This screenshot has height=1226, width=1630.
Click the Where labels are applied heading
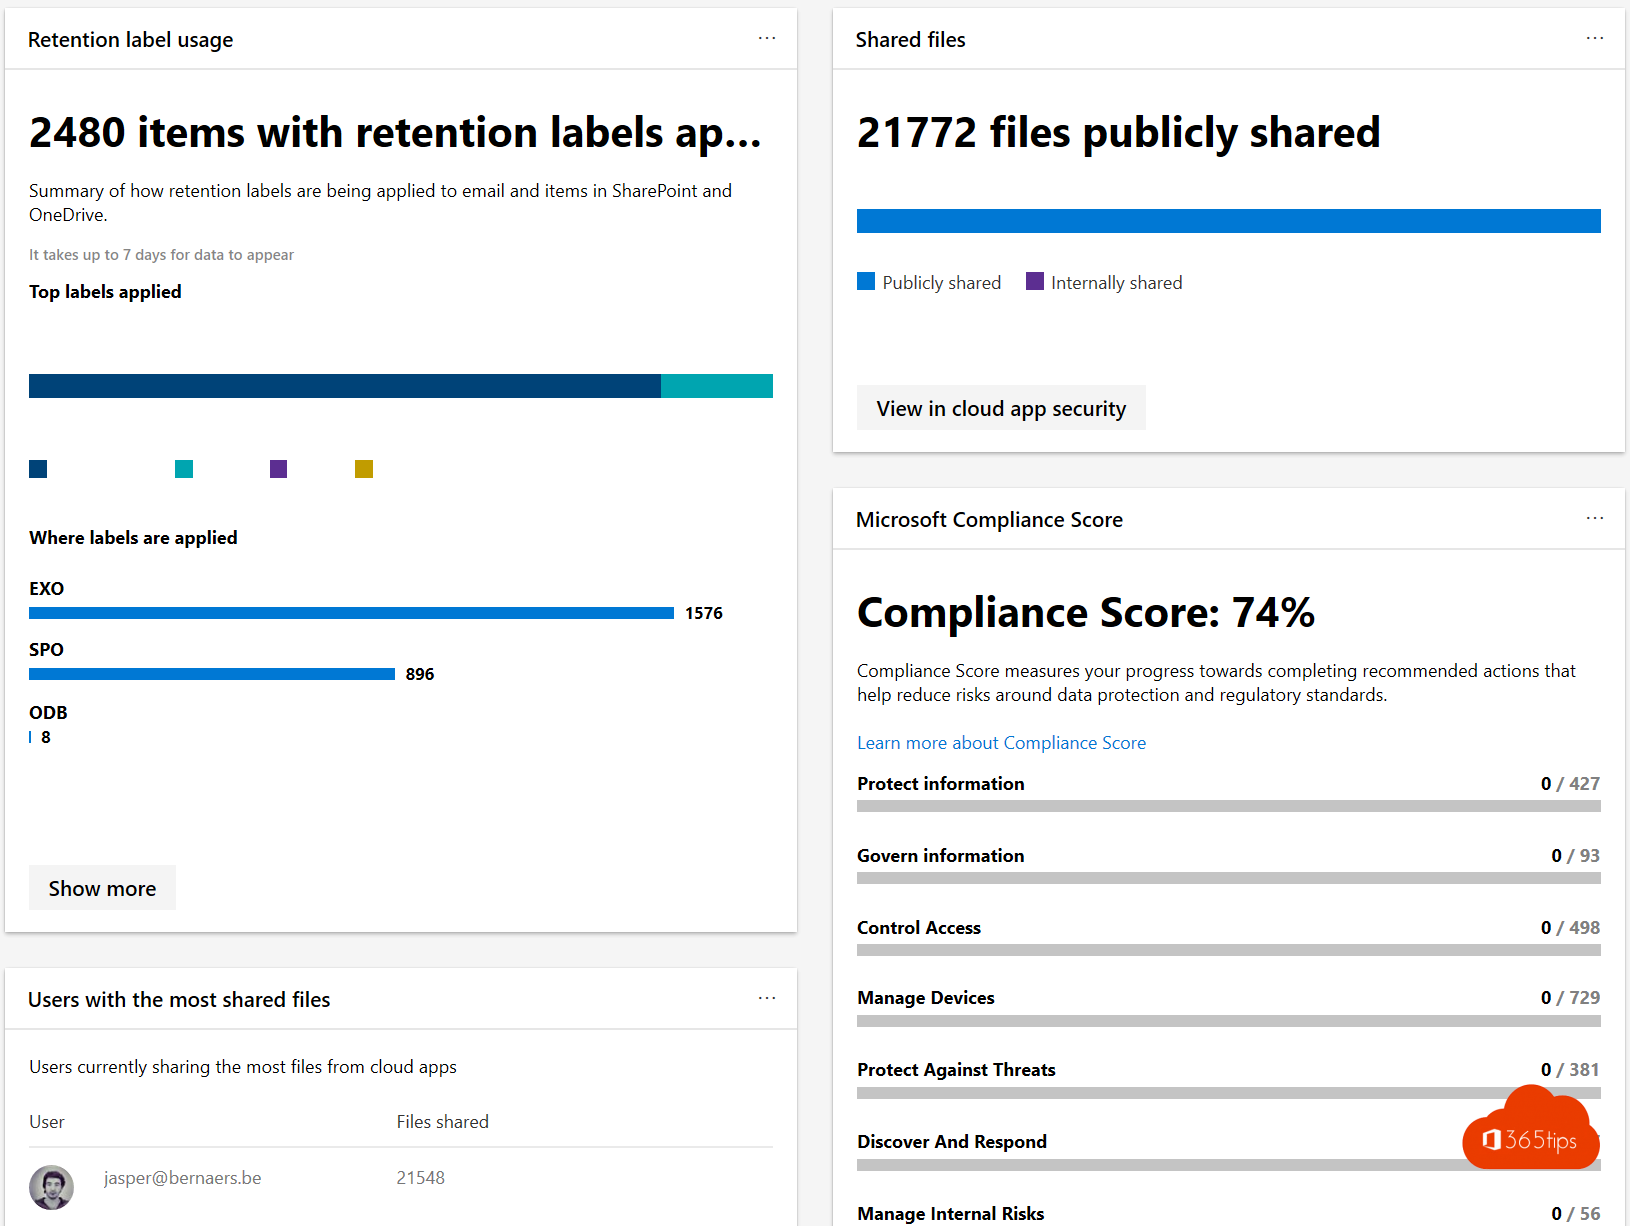click(133, 538)
